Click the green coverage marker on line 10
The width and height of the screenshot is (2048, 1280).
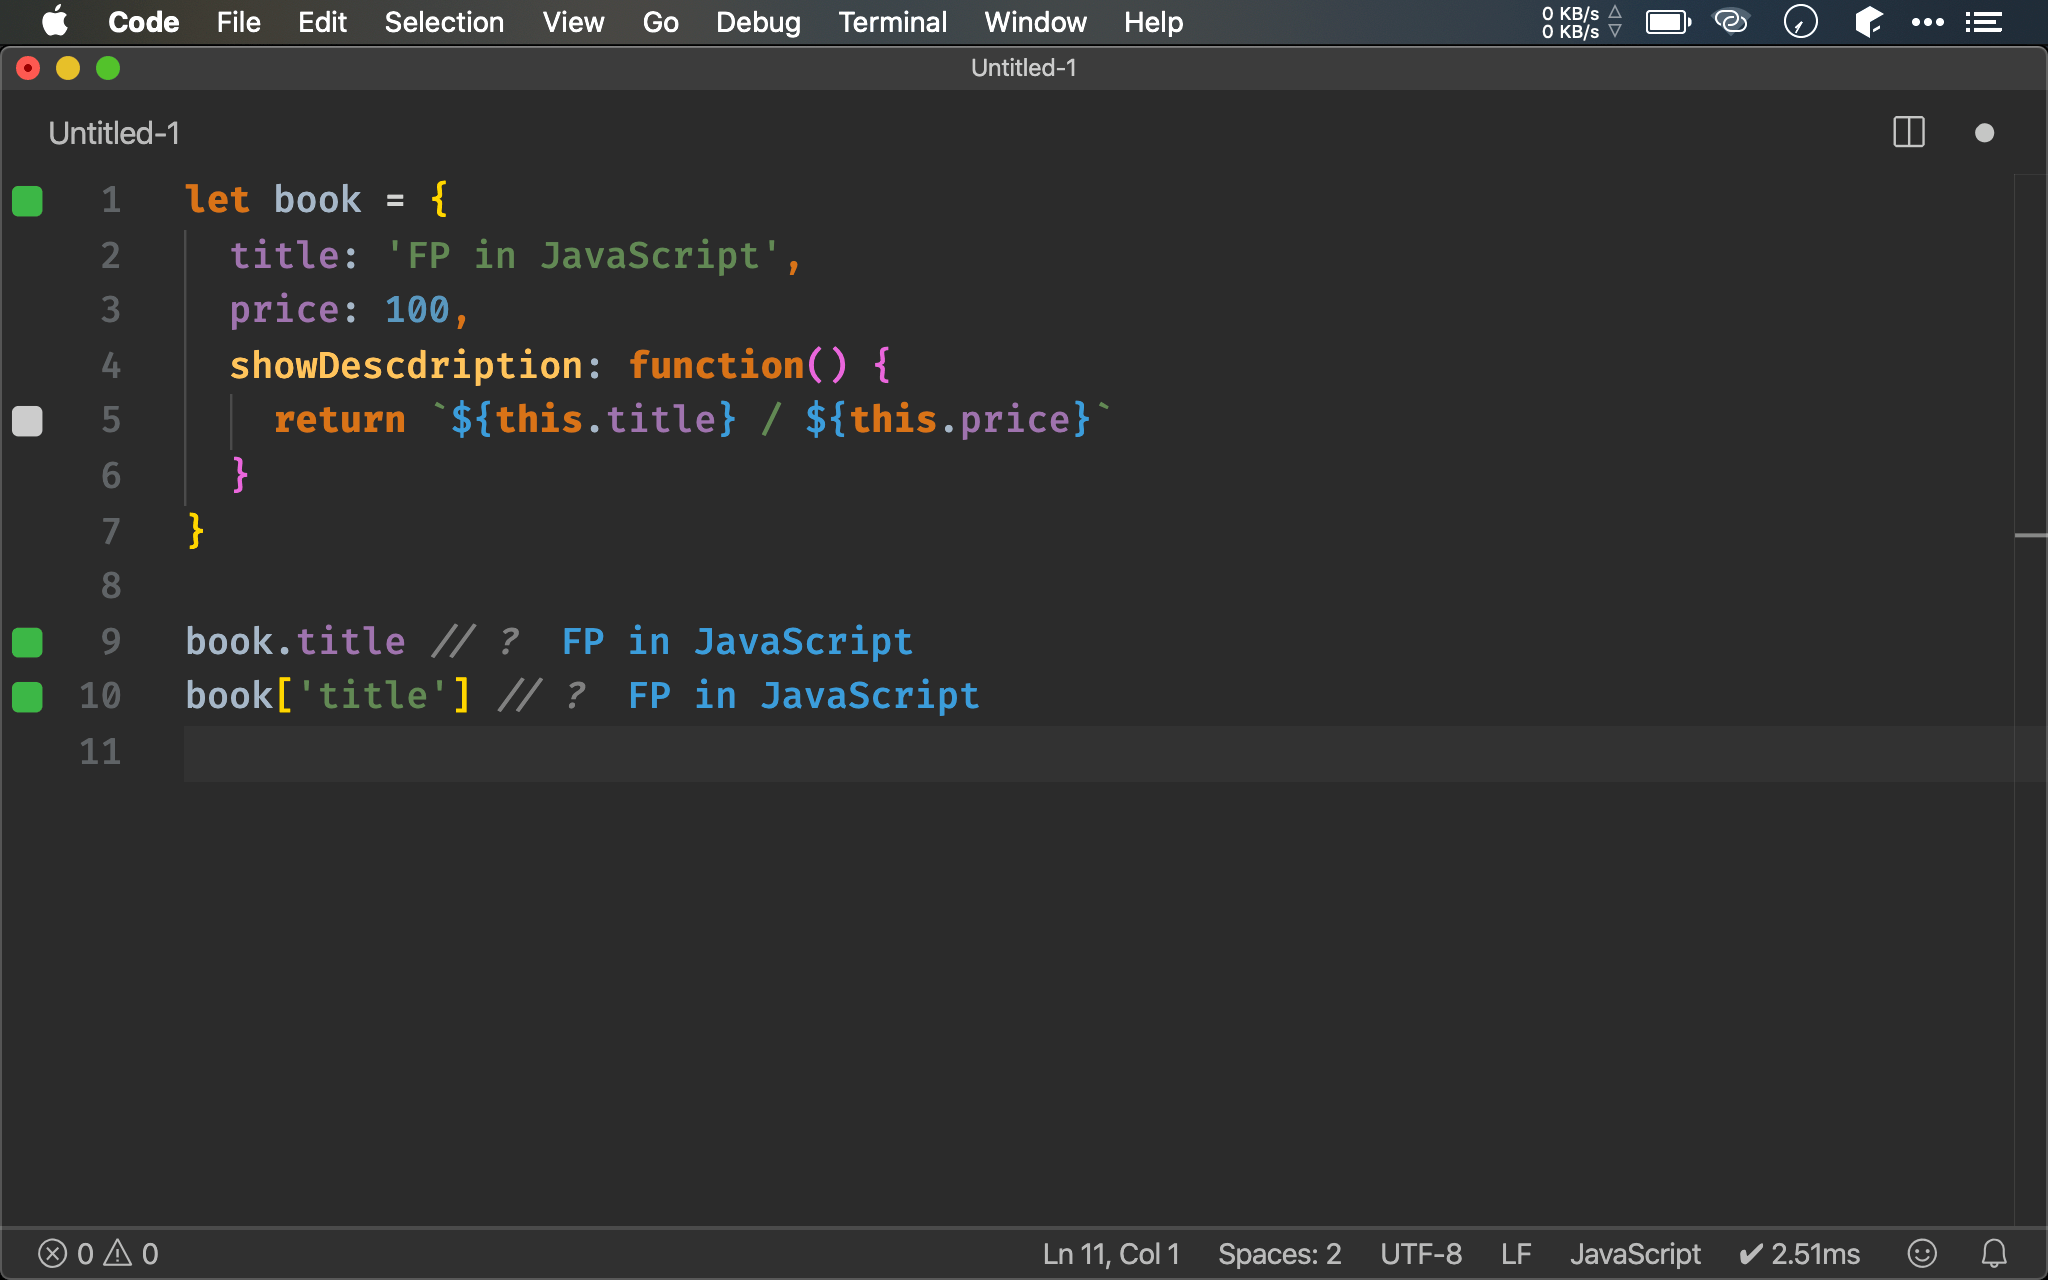point(27,696)
